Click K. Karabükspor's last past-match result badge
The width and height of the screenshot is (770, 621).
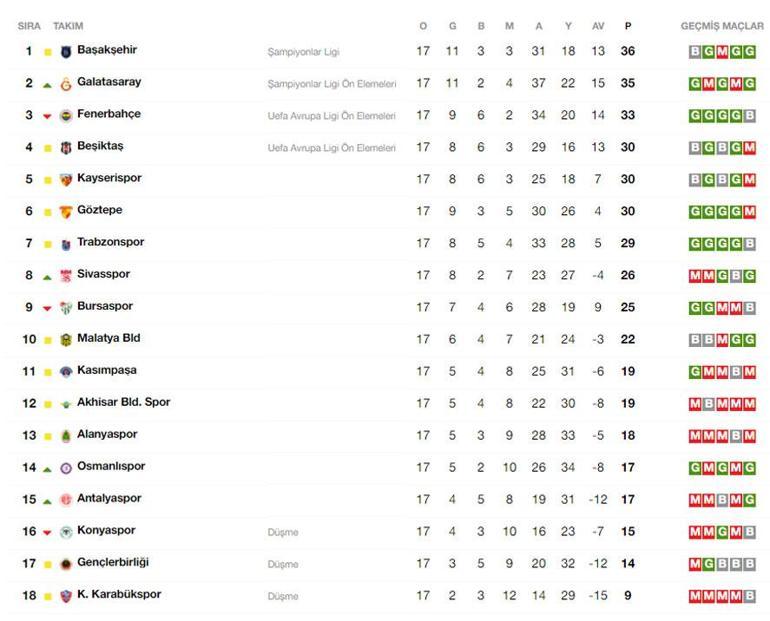[749, 596]
